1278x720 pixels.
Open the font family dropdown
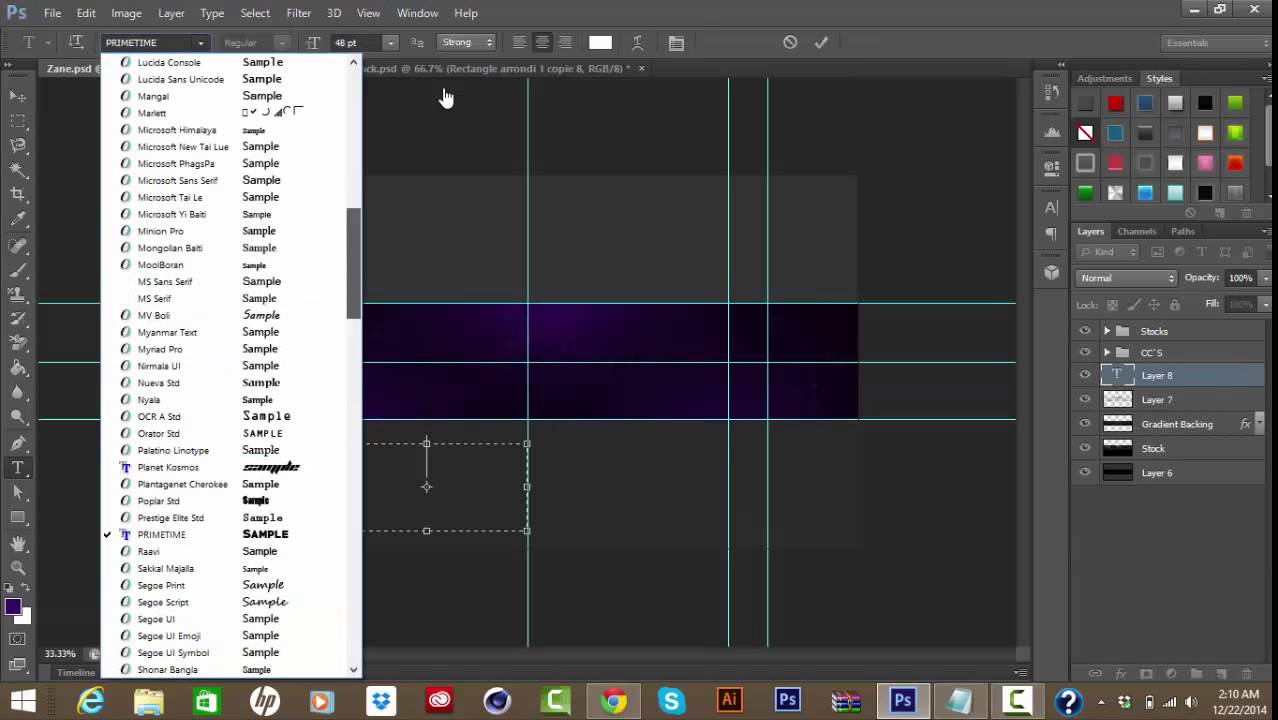[x=201, y=43]
